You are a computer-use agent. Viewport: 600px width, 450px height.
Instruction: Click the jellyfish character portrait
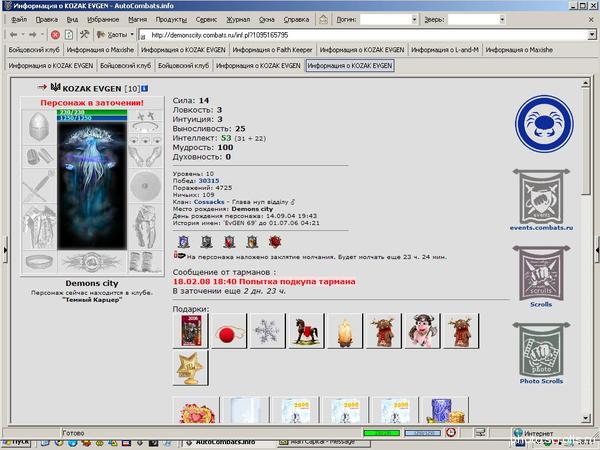[x=92, y=186]
